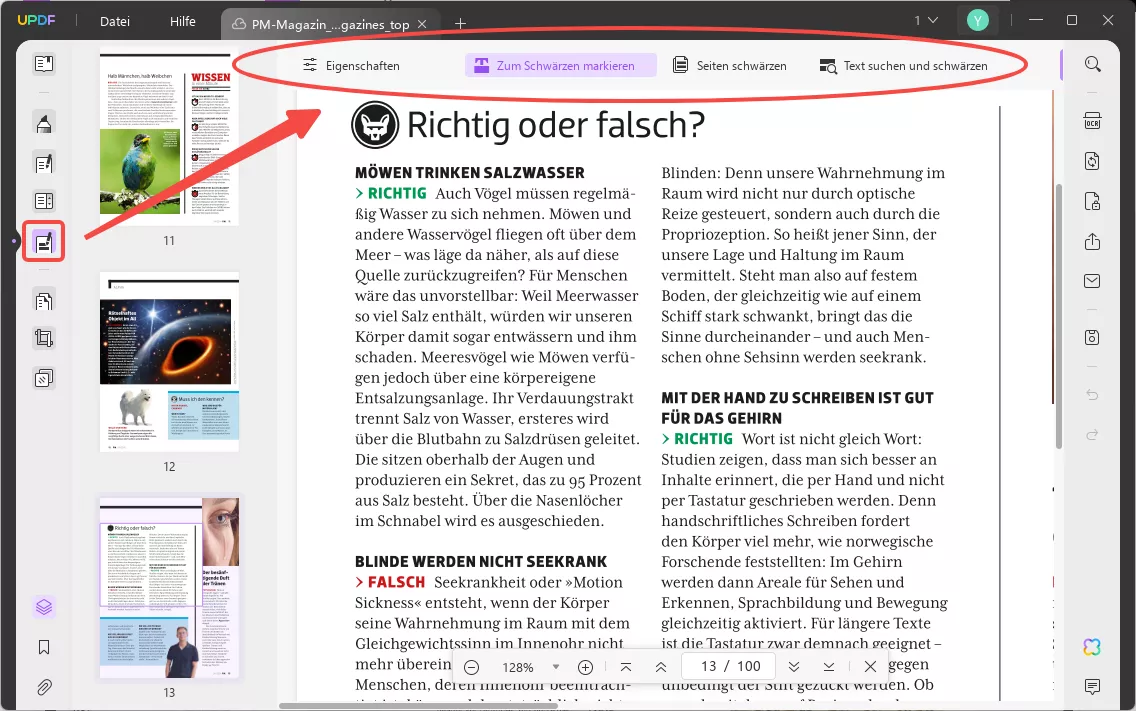1136x711 pixels.
Task: Open the Crop pages tool
Action: pos(43,338)
